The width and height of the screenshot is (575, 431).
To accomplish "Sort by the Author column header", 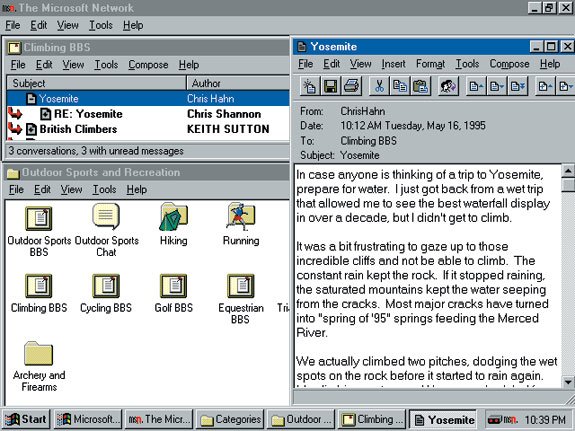I will click(238, 83).
